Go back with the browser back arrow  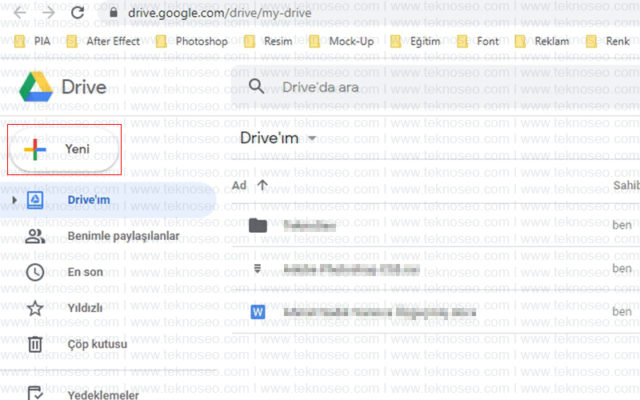coord(19,13)
